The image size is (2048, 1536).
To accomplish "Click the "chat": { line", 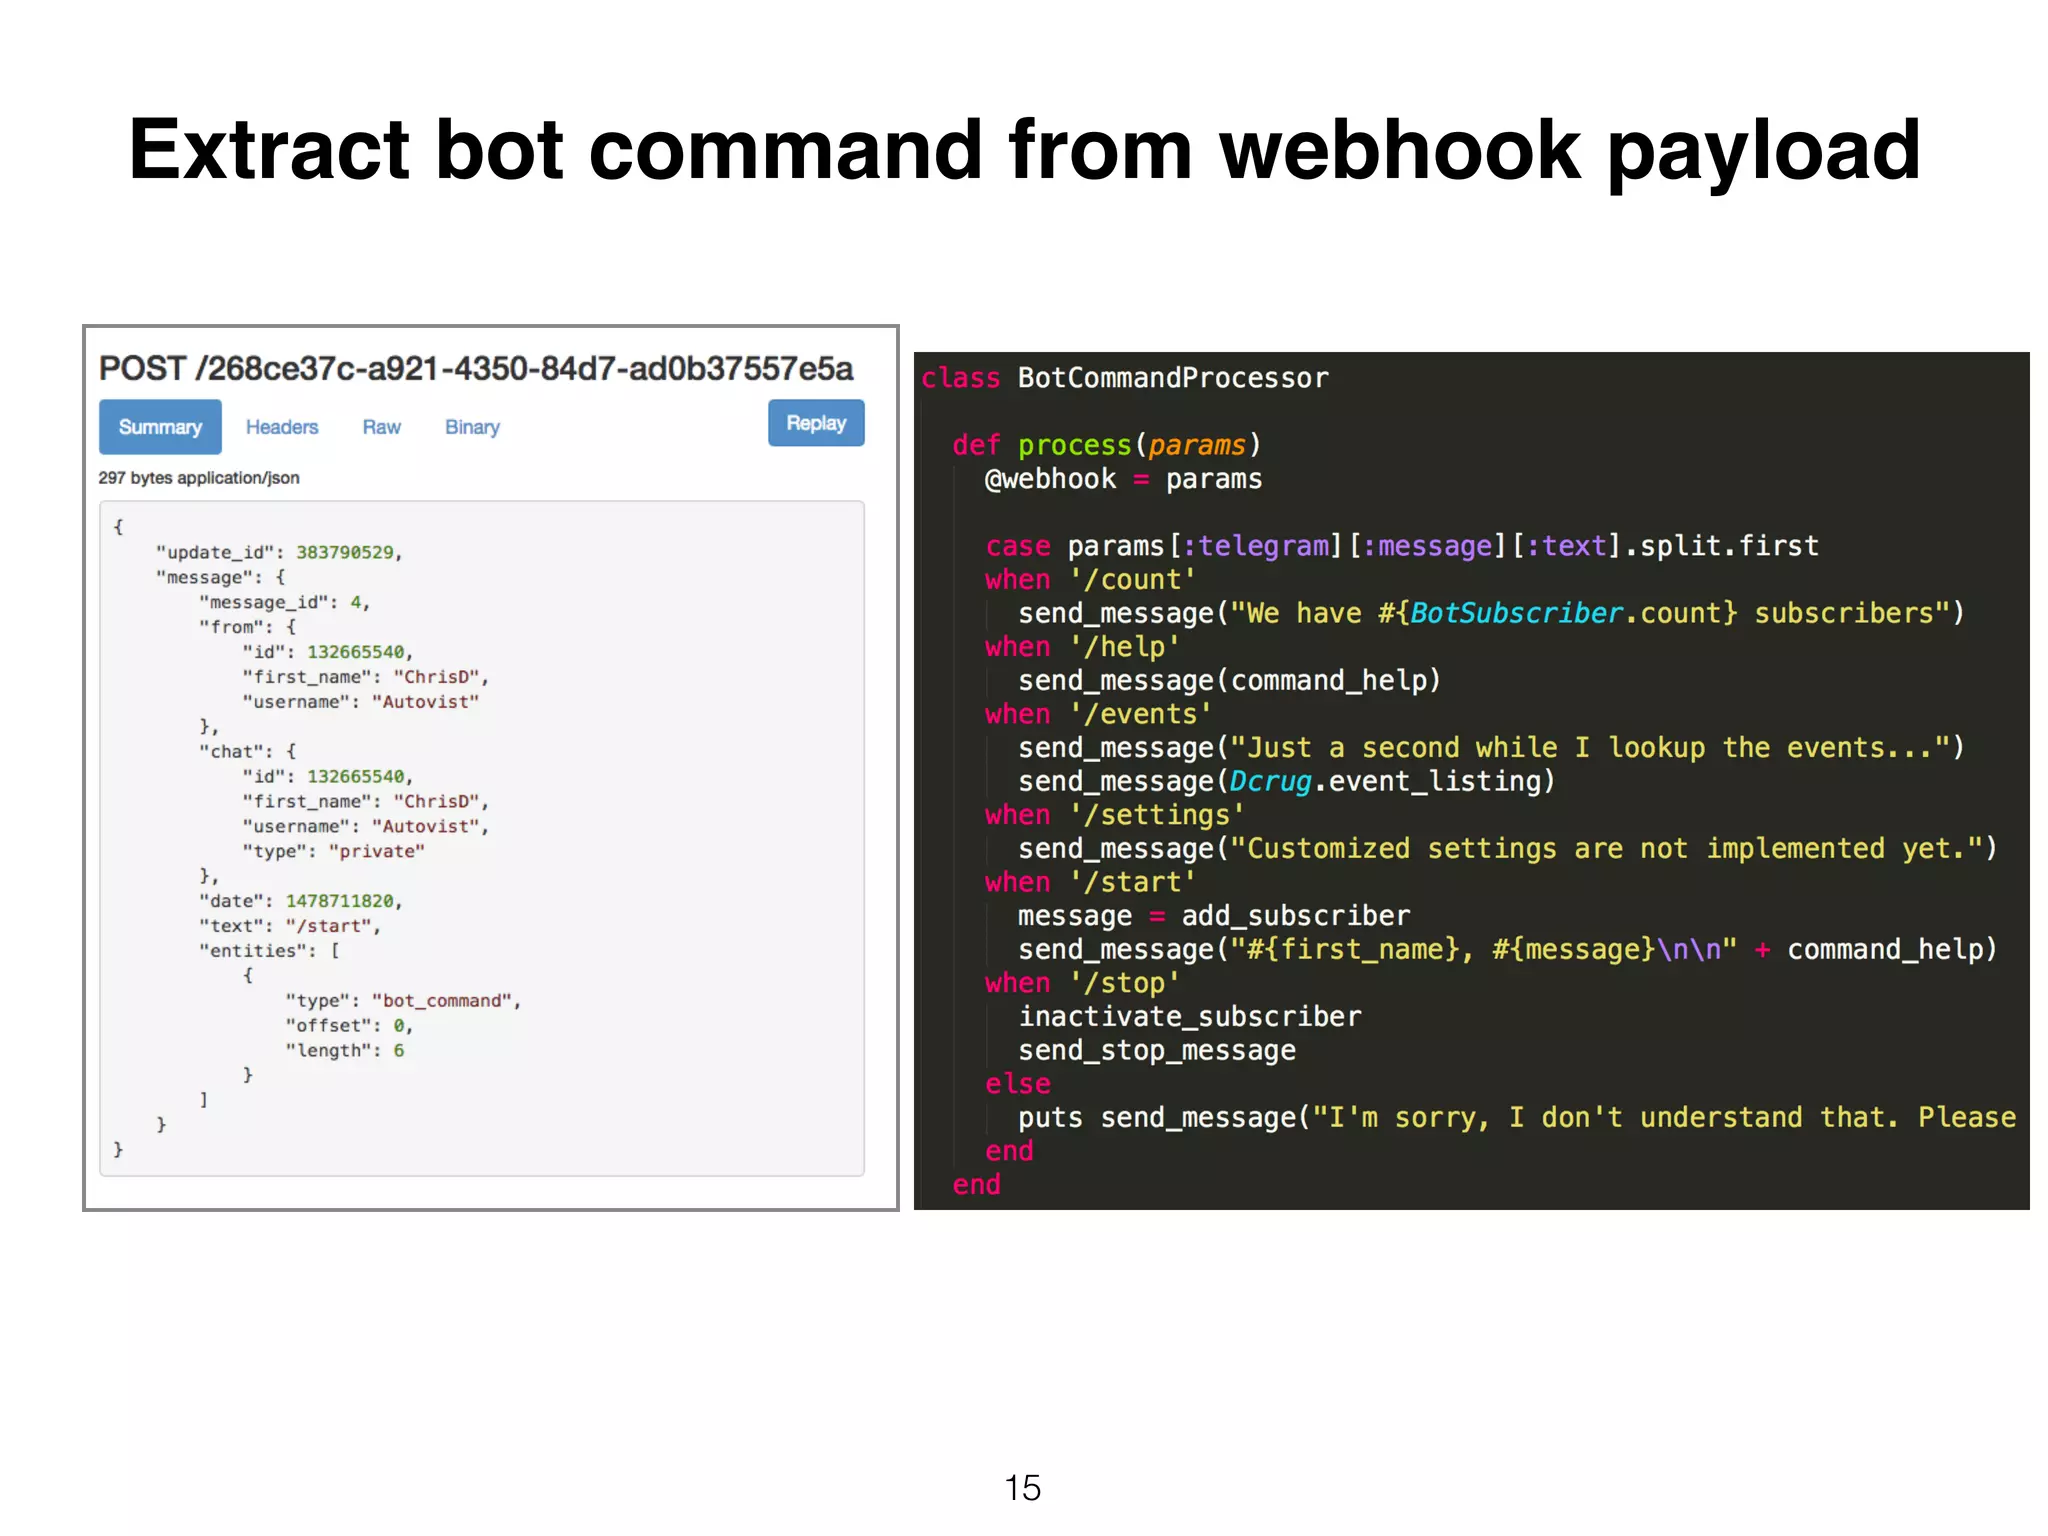I will [248, 752].
